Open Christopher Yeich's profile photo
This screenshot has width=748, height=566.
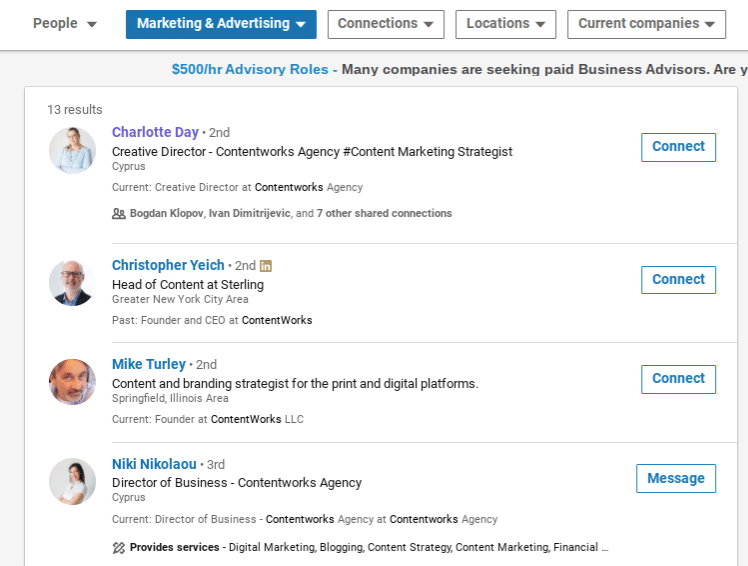coord(73,283)
